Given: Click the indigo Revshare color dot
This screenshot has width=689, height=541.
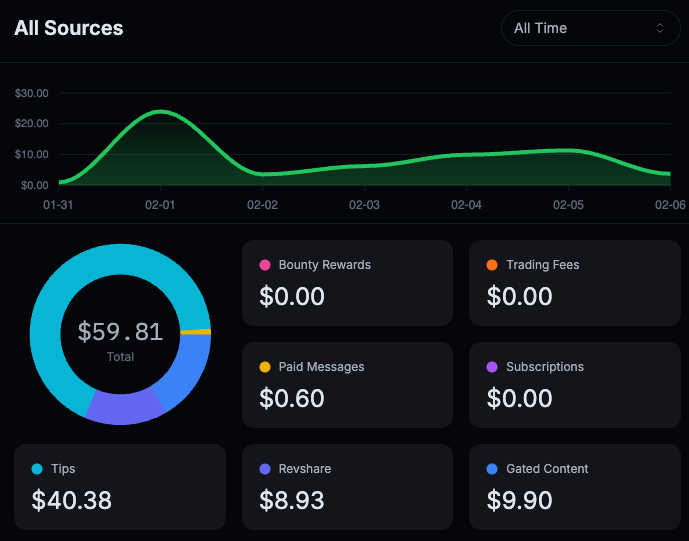Looking at the screenshot, I should click(265, 469).
